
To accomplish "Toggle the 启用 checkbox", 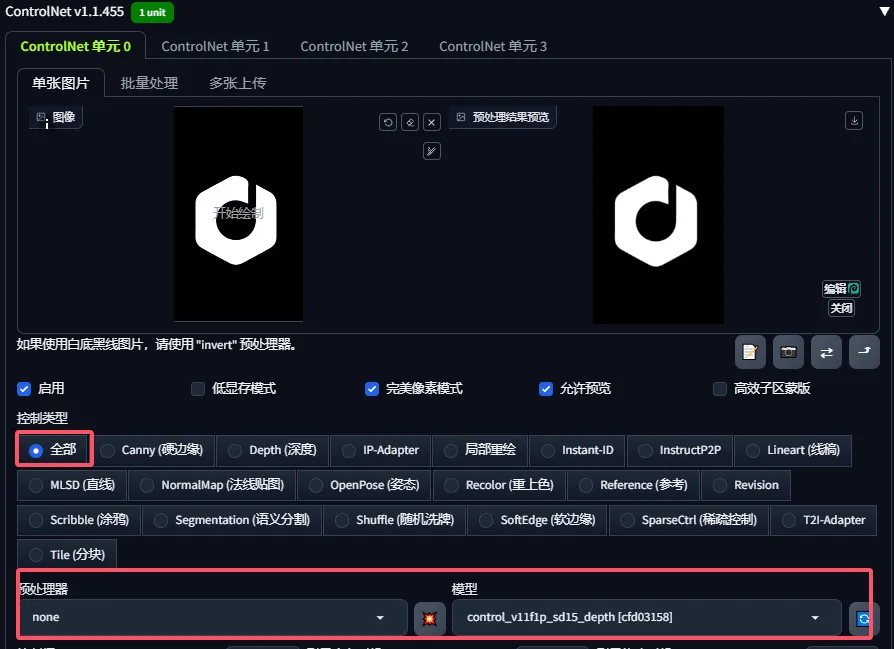I will (24, 389).
